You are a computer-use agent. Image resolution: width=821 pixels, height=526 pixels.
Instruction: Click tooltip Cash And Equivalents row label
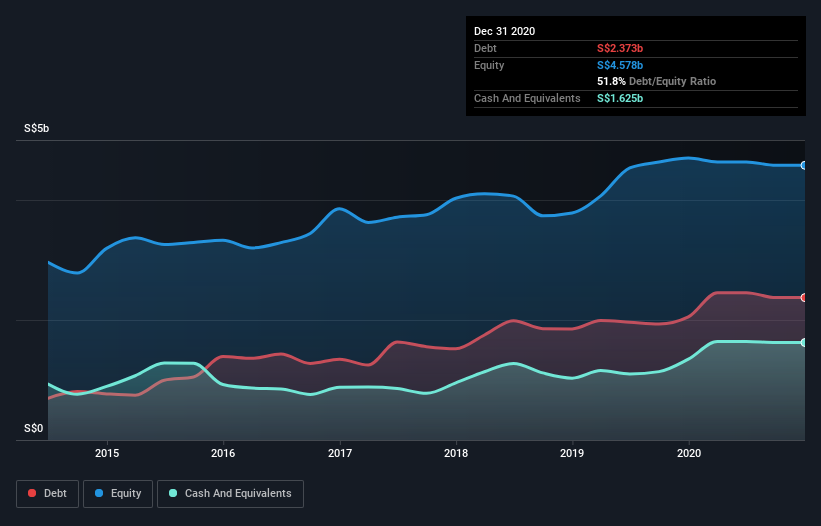coord(527,98)
